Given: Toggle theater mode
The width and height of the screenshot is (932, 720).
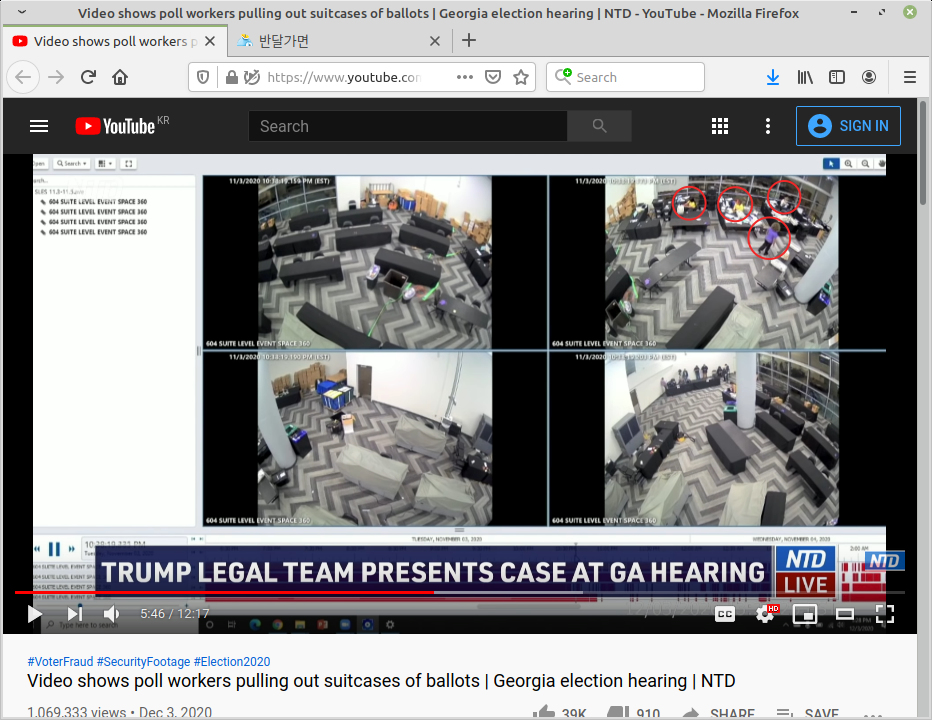Looking at the screenshot, I should point(845,614).
